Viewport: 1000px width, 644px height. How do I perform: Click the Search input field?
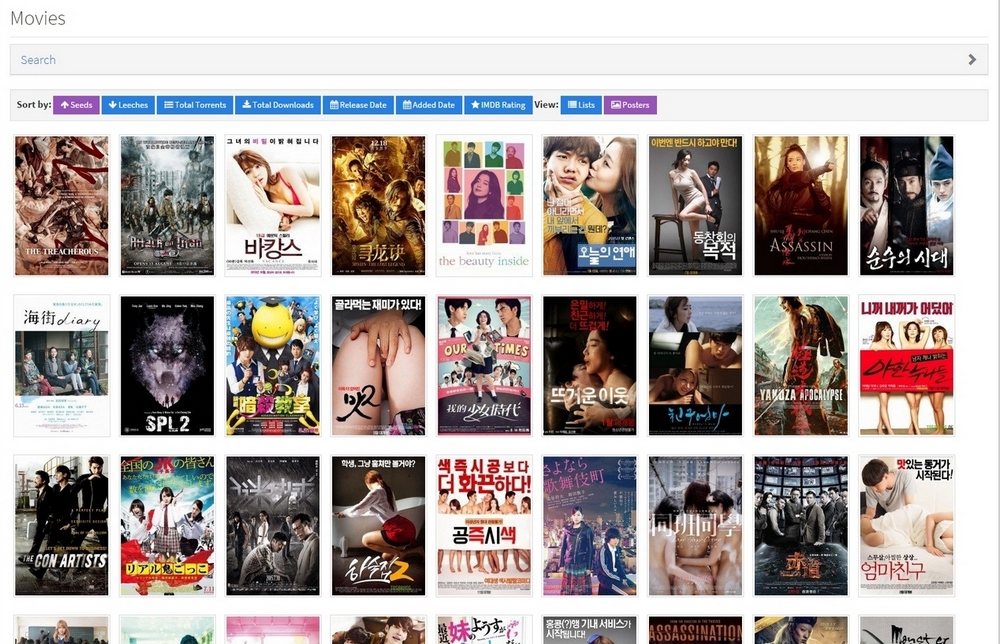point(490,60)
